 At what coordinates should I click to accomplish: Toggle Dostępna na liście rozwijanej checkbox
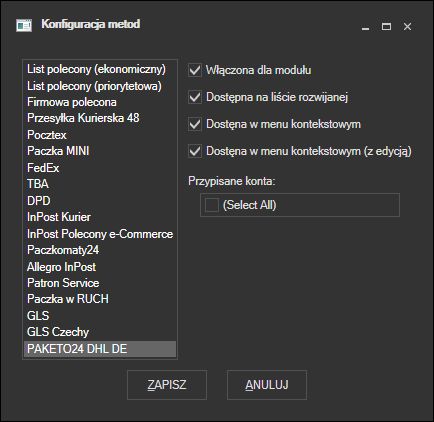tap(195, 97)
